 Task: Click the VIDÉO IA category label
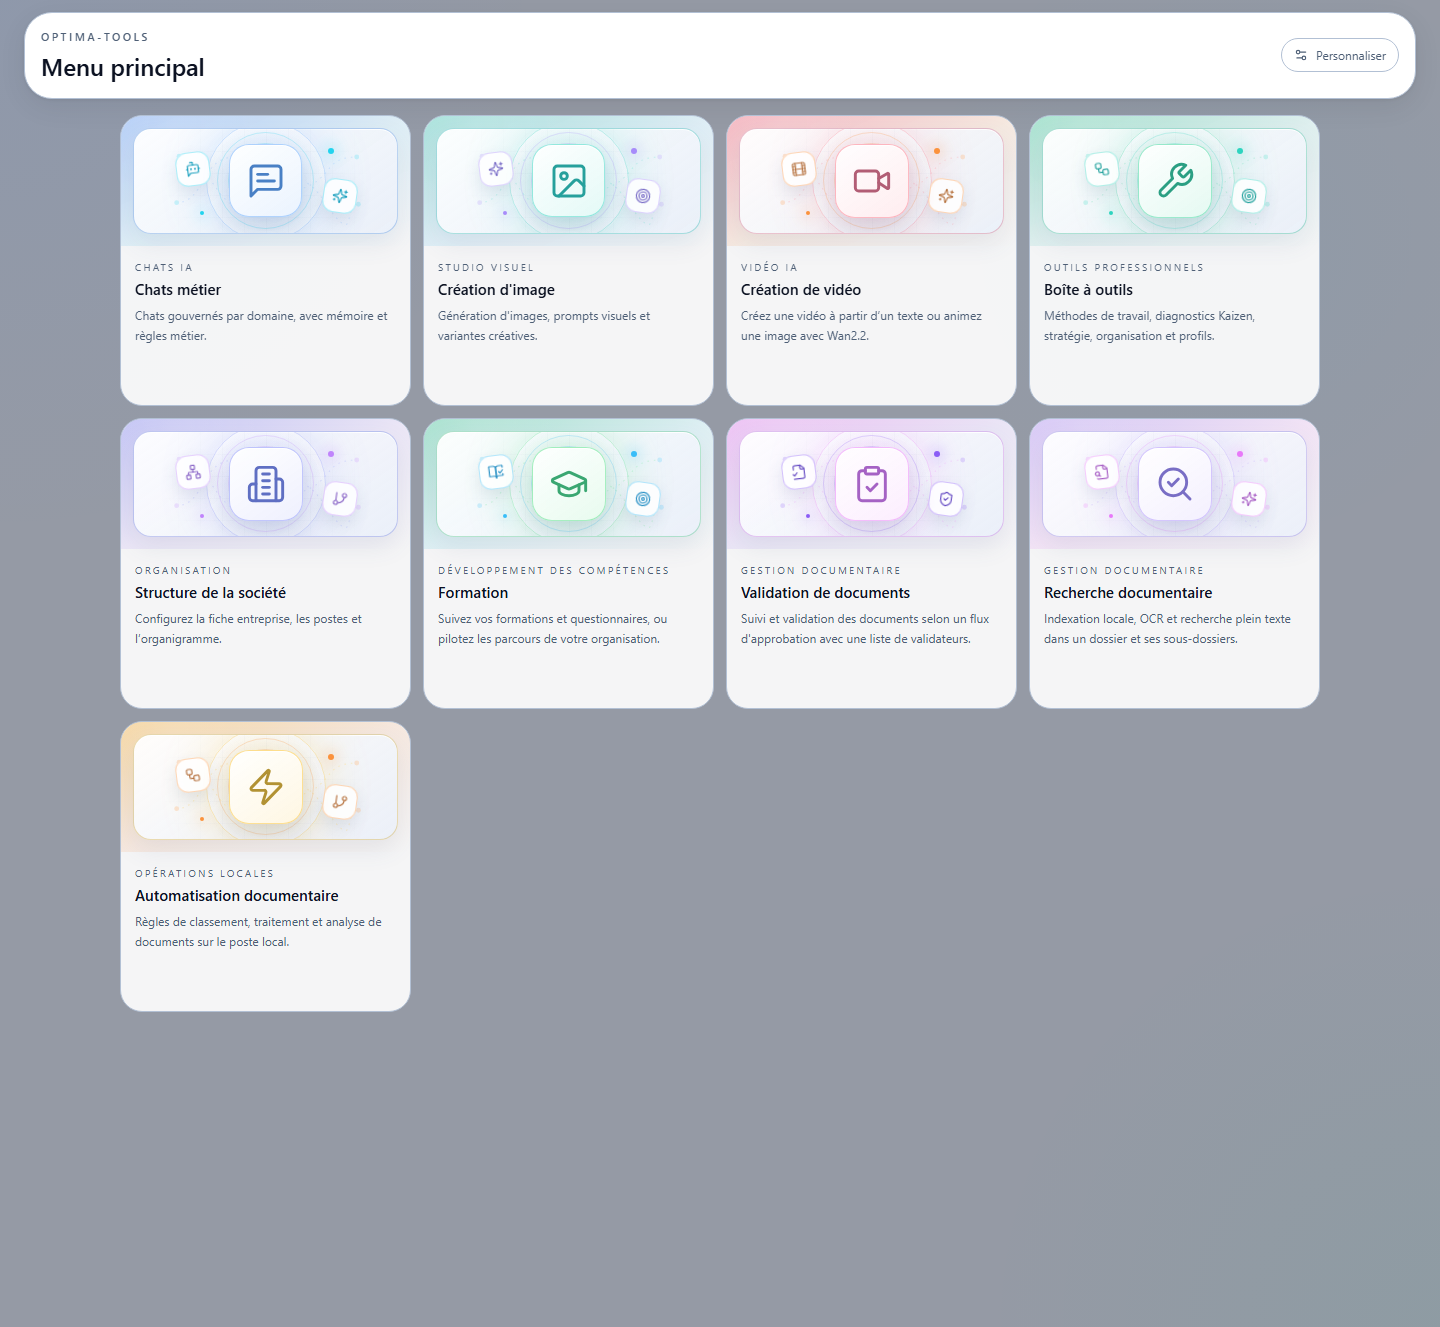click(x=769, y=268)
